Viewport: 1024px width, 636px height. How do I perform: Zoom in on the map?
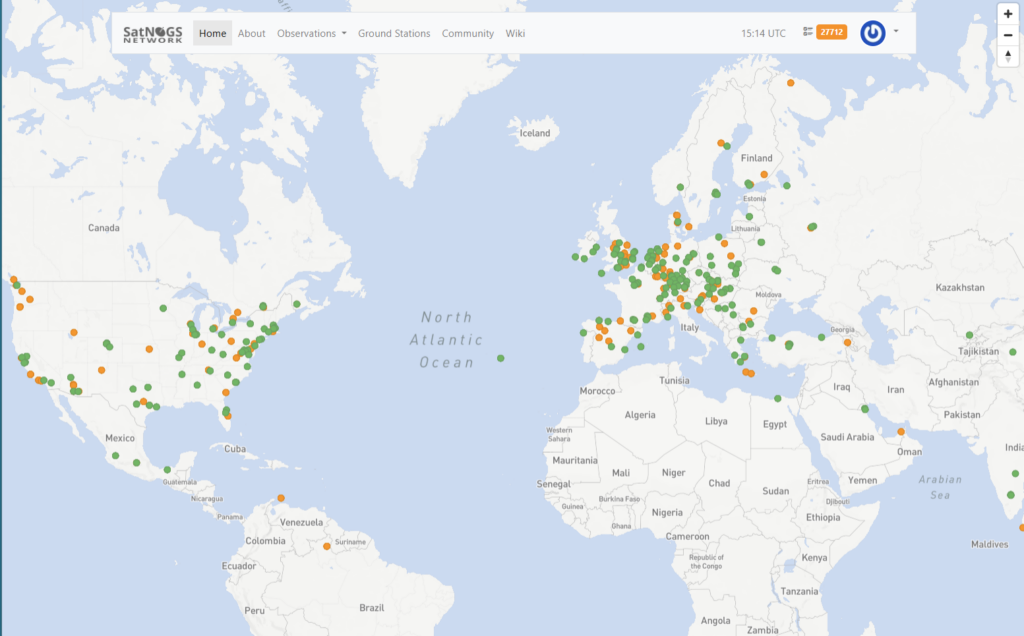1008,13
